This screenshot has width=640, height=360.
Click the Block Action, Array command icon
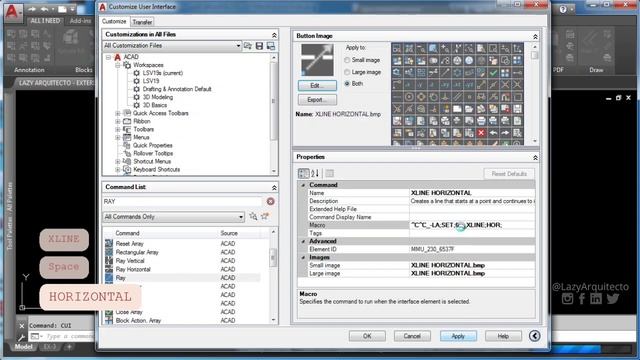pos(109,320)
